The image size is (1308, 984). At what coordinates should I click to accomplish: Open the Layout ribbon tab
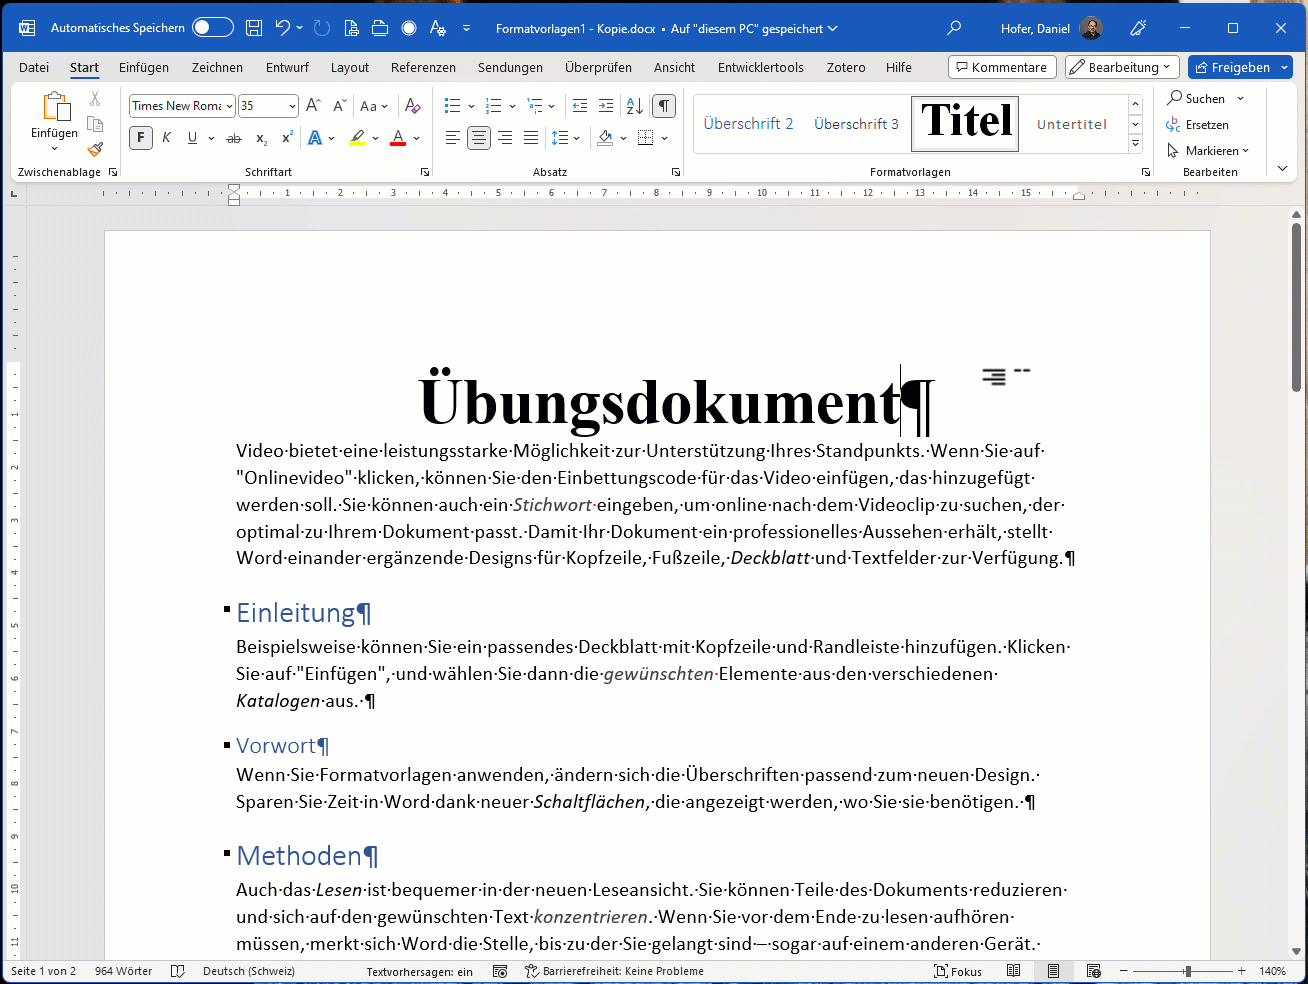click(x=350, y=68)
